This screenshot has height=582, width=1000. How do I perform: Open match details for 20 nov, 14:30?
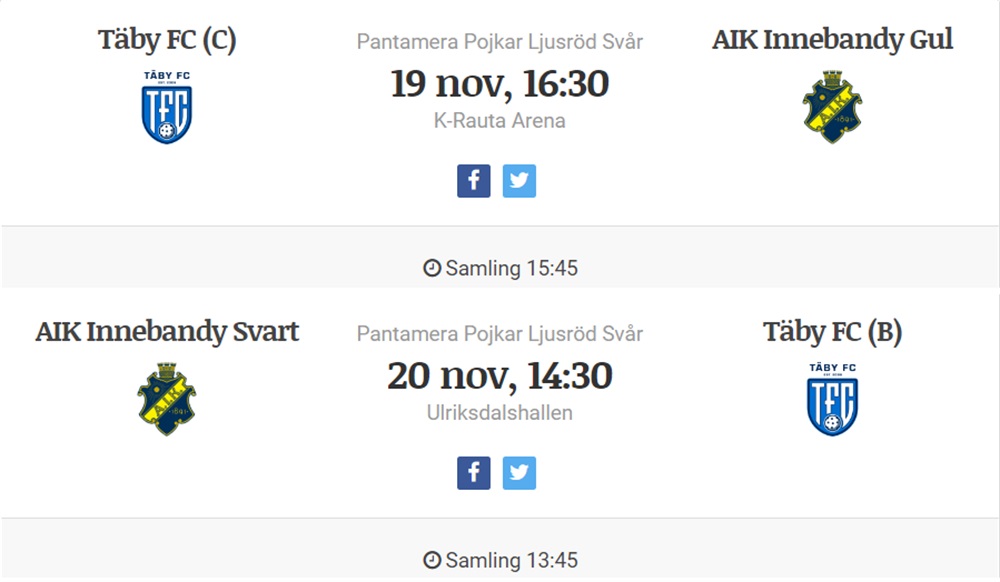click(500, 375)
